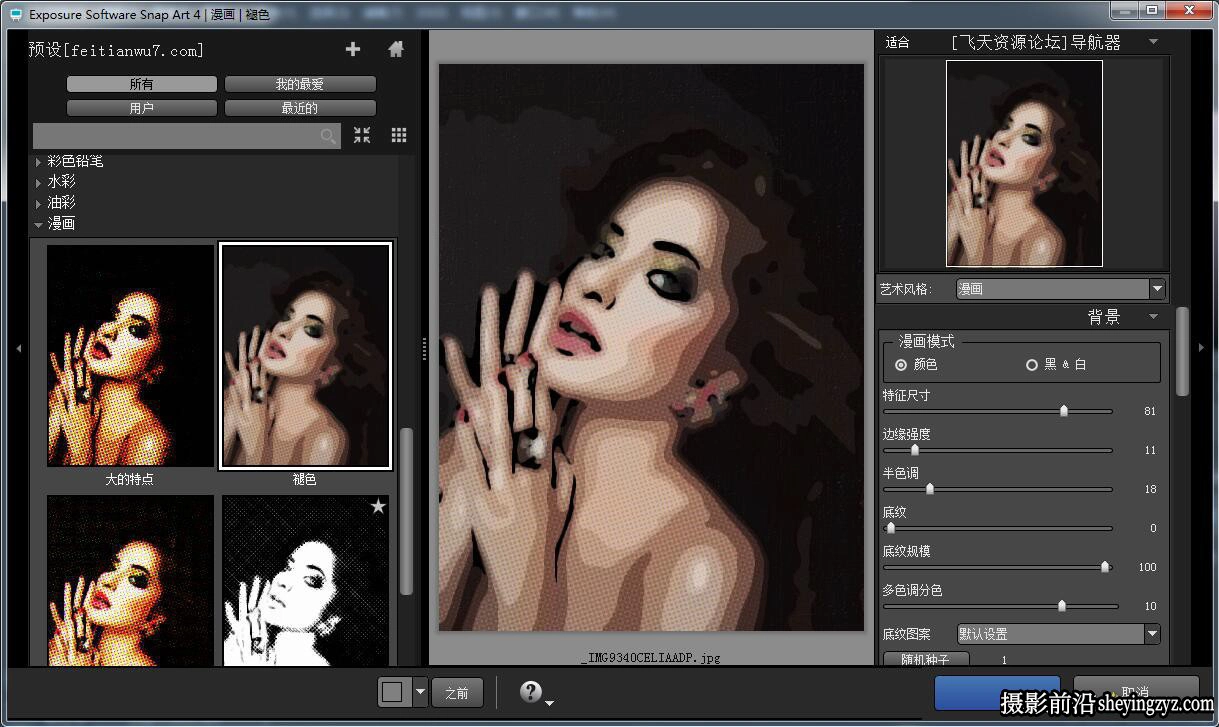Viewport: 1219px width, 727px height.
Task: Click the 特征尺寸 value 81
Action: (1150, 411)
